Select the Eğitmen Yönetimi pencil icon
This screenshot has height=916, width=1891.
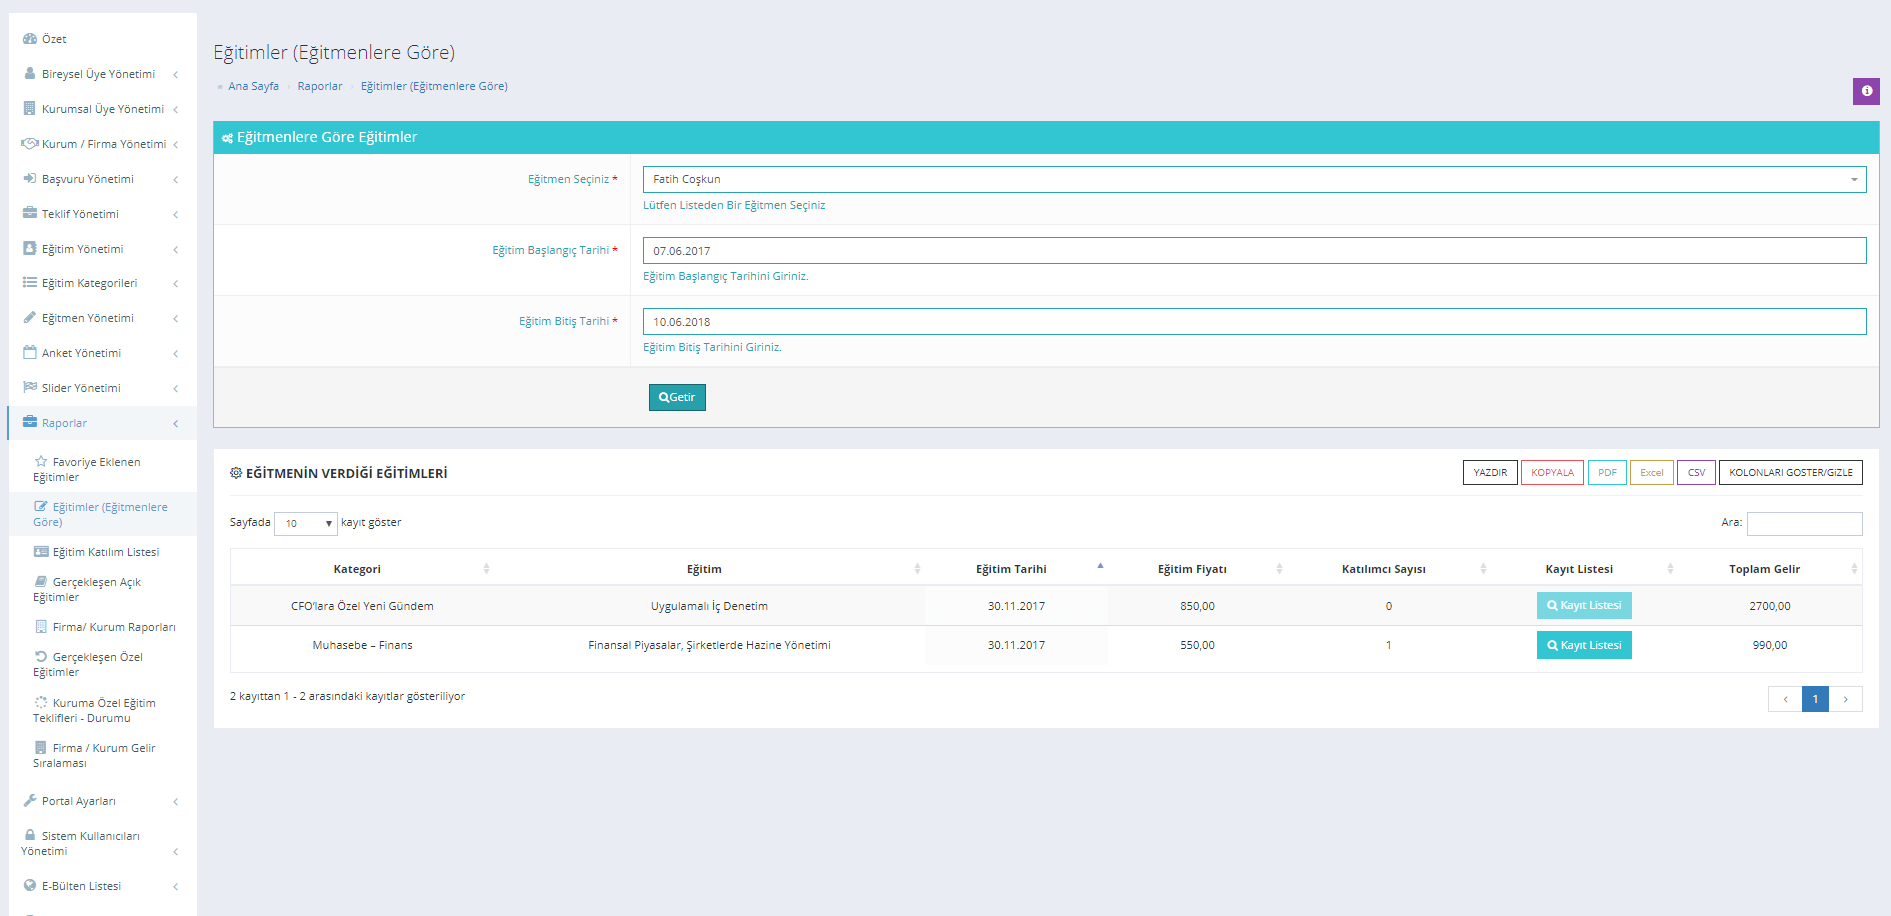(x=29, y=317)
